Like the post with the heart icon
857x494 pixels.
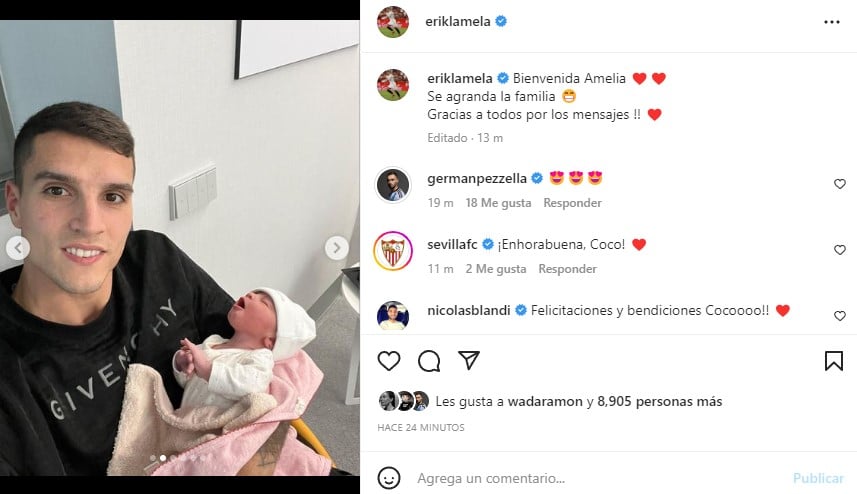(x=389, y=361)
